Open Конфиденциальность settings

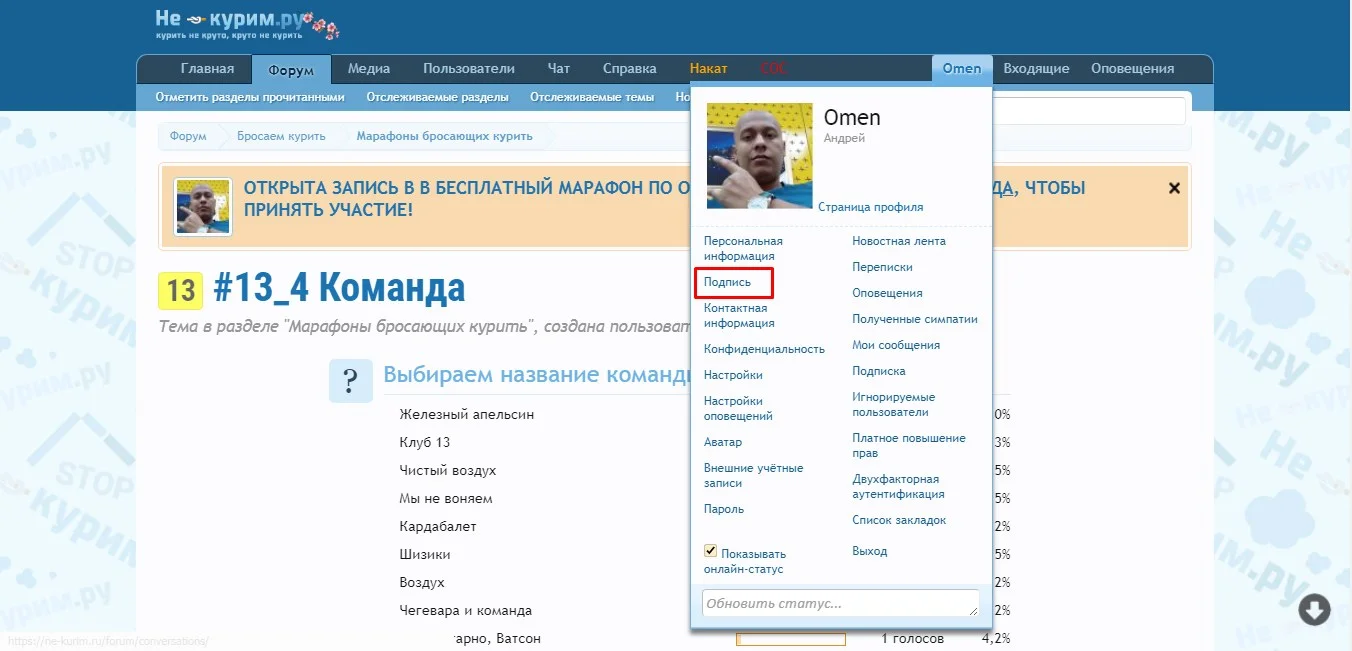coord(764,349)
